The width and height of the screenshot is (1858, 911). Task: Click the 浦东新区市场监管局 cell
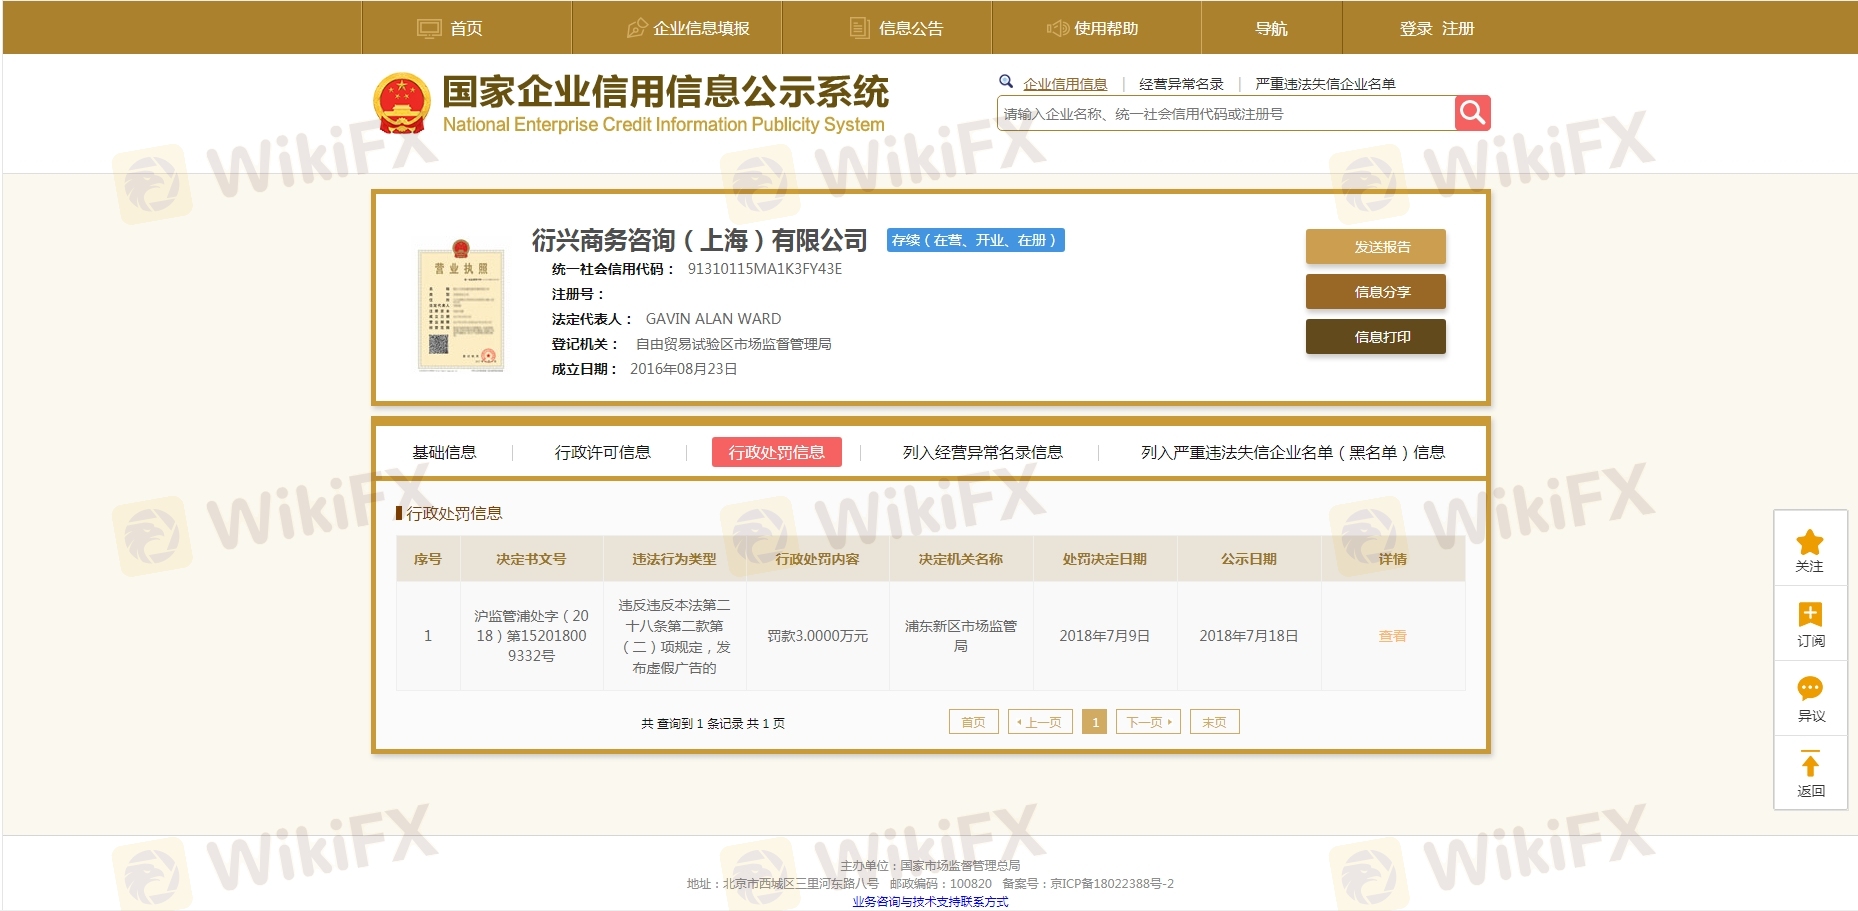click(x=961, y=636)
